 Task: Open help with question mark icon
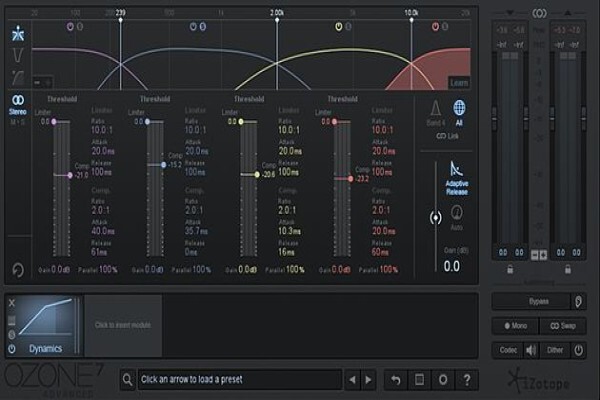(x=467, y=380)
